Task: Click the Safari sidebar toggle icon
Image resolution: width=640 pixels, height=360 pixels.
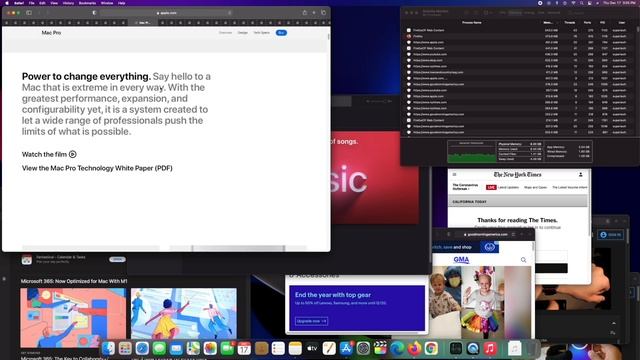Action: (29, 13)
